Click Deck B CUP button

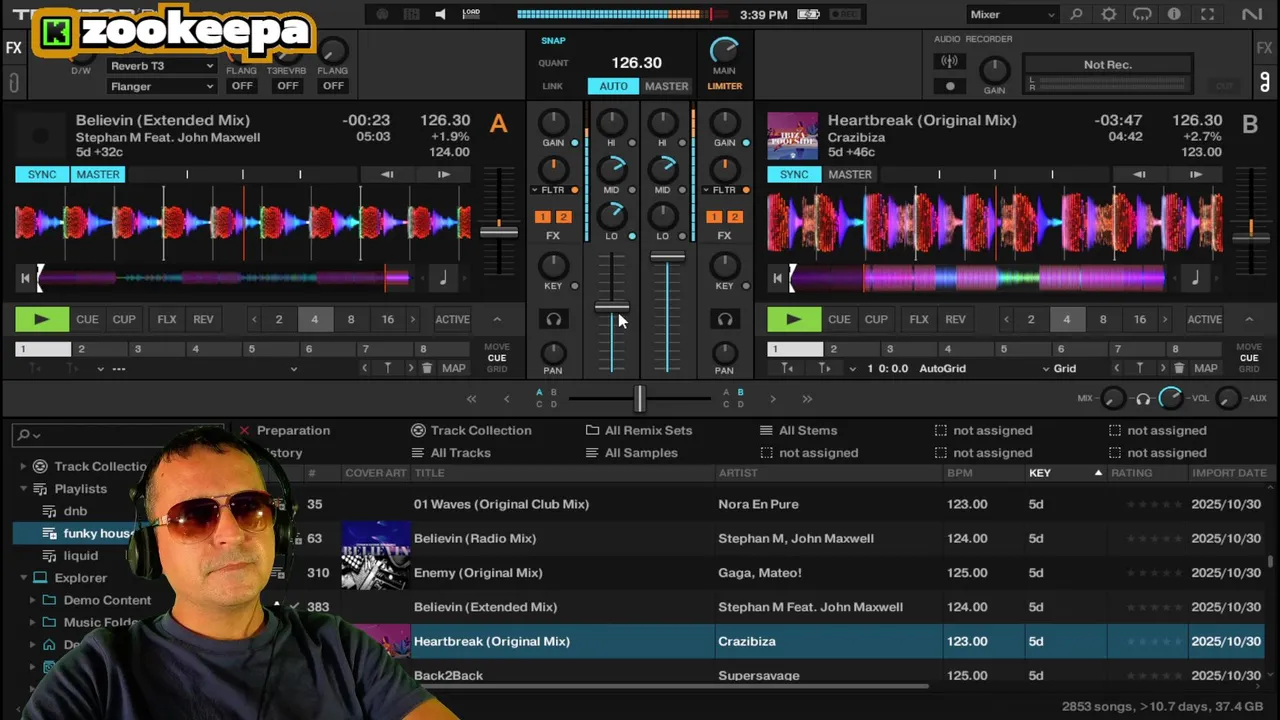point(876,319)
